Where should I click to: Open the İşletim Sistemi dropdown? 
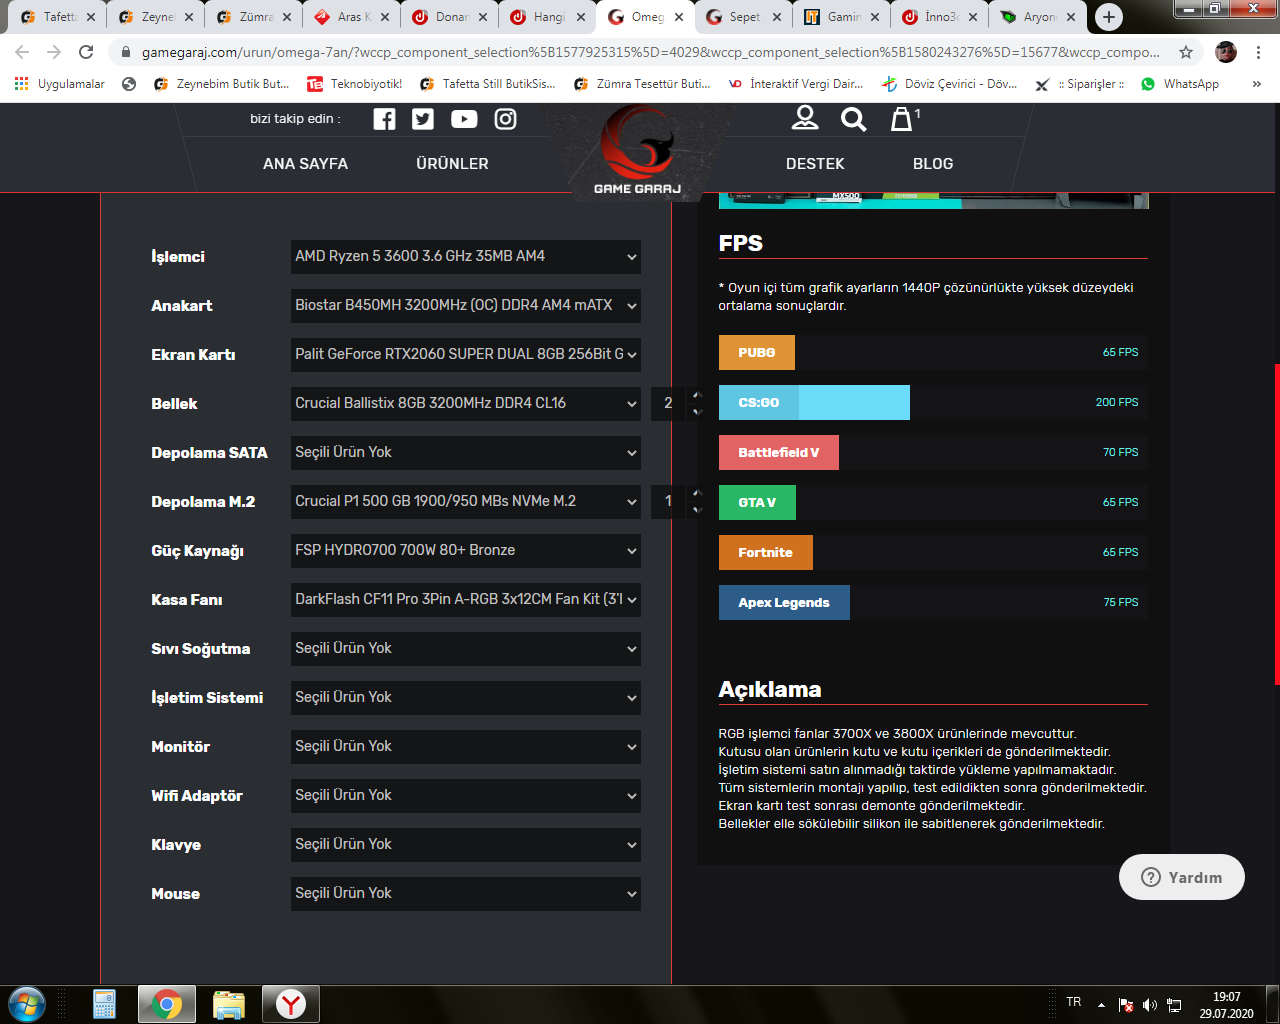tap(466, 697)
